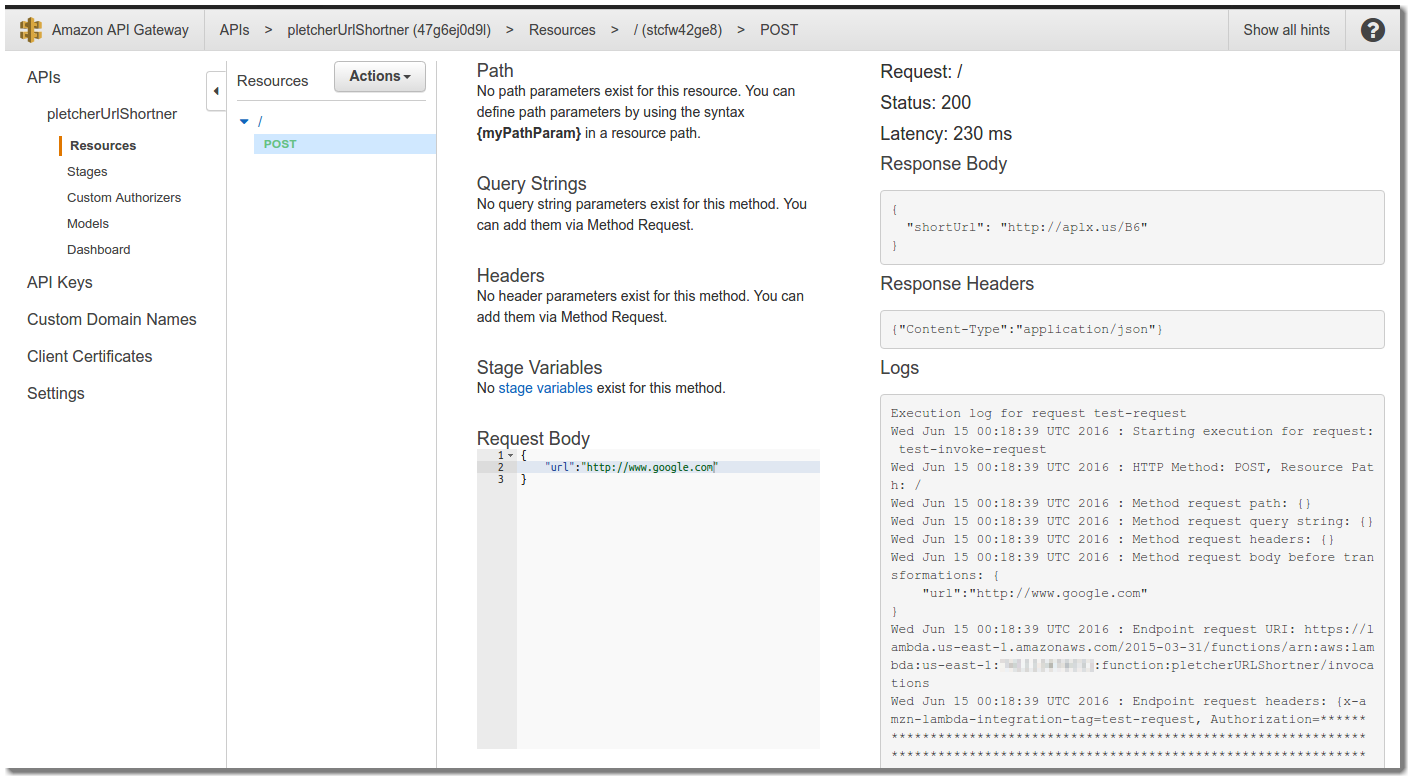
Task: Select the POST method in tree
Action: point(345,144)
